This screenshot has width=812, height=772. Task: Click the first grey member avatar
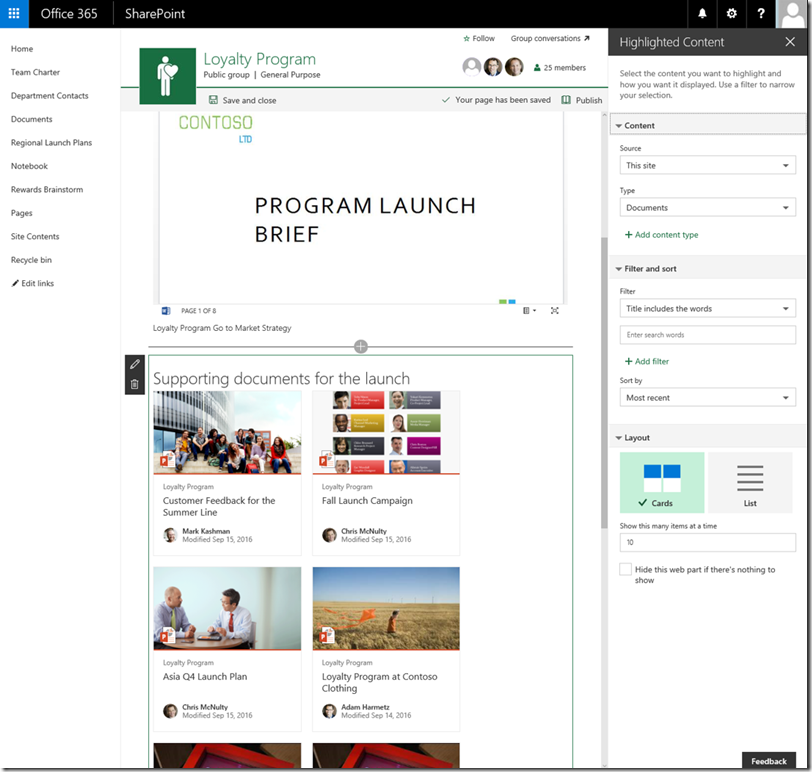tap(471, 67)
